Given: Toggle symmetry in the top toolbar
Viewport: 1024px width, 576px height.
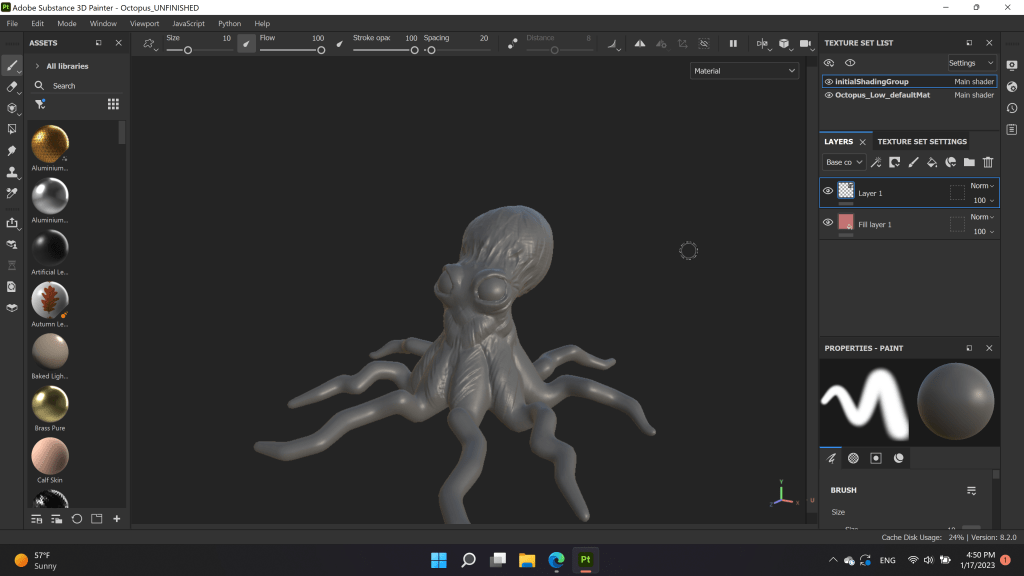Looking at the screenshot, I should pyautogui.click(x=762, y=44).
